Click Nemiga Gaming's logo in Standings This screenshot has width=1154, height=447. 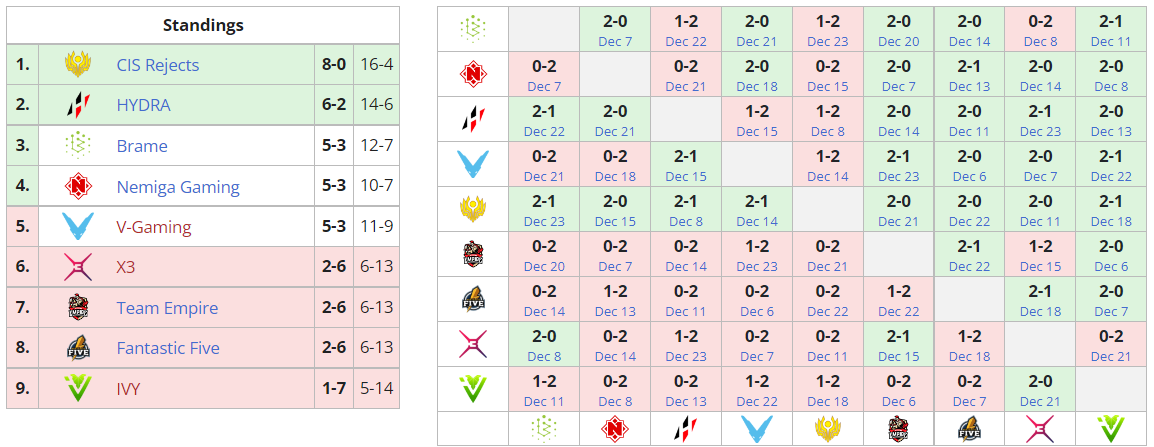(78, 187)
